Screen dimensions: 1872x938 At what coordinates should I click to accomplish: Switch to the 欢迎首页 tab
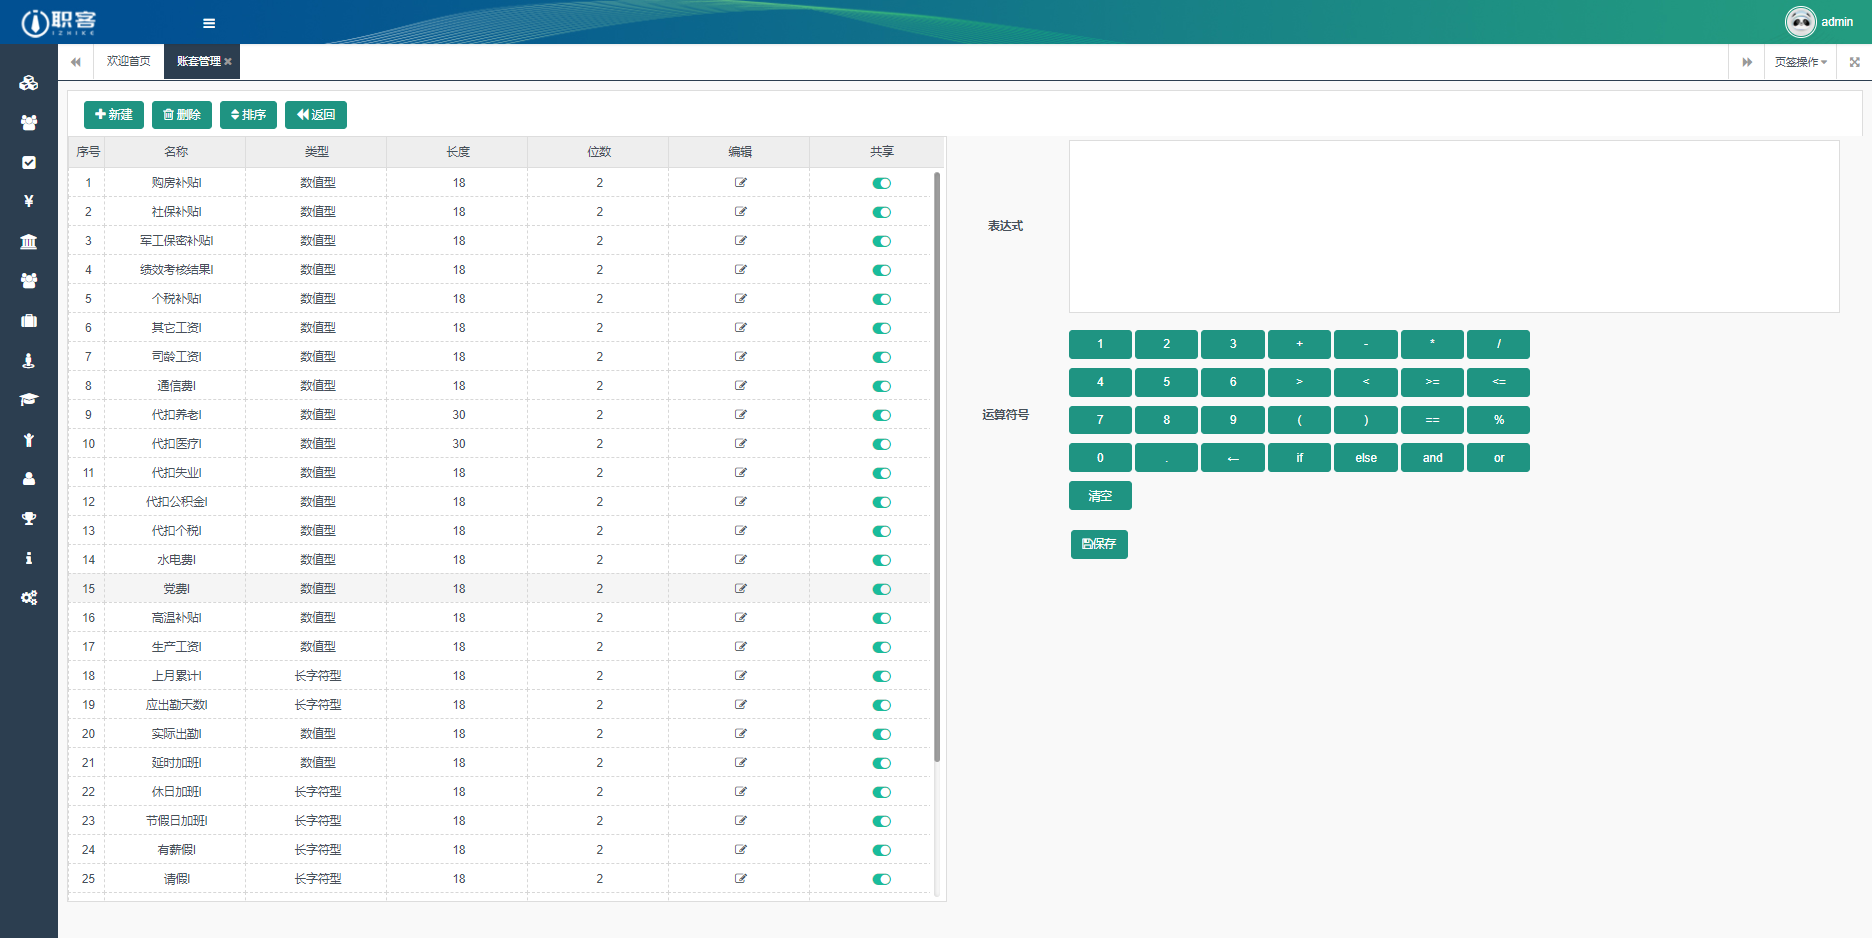[129, 62]
